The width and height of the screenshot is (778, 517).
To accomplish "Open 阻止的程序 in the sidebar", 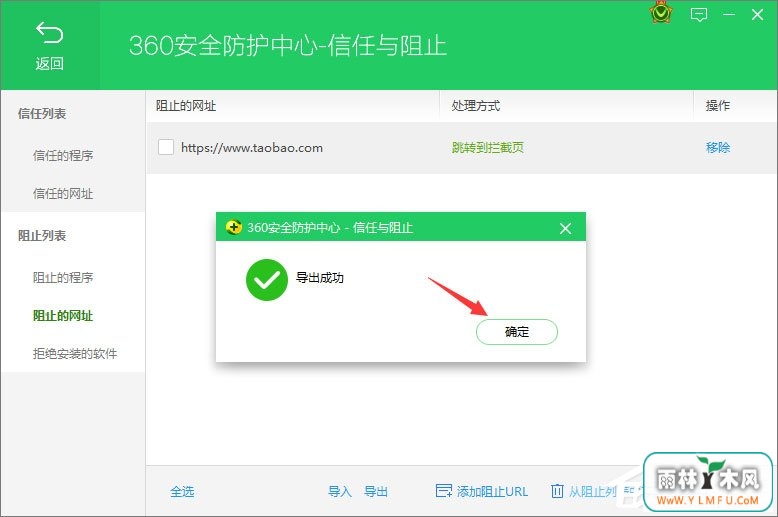I will click(63, 277).
